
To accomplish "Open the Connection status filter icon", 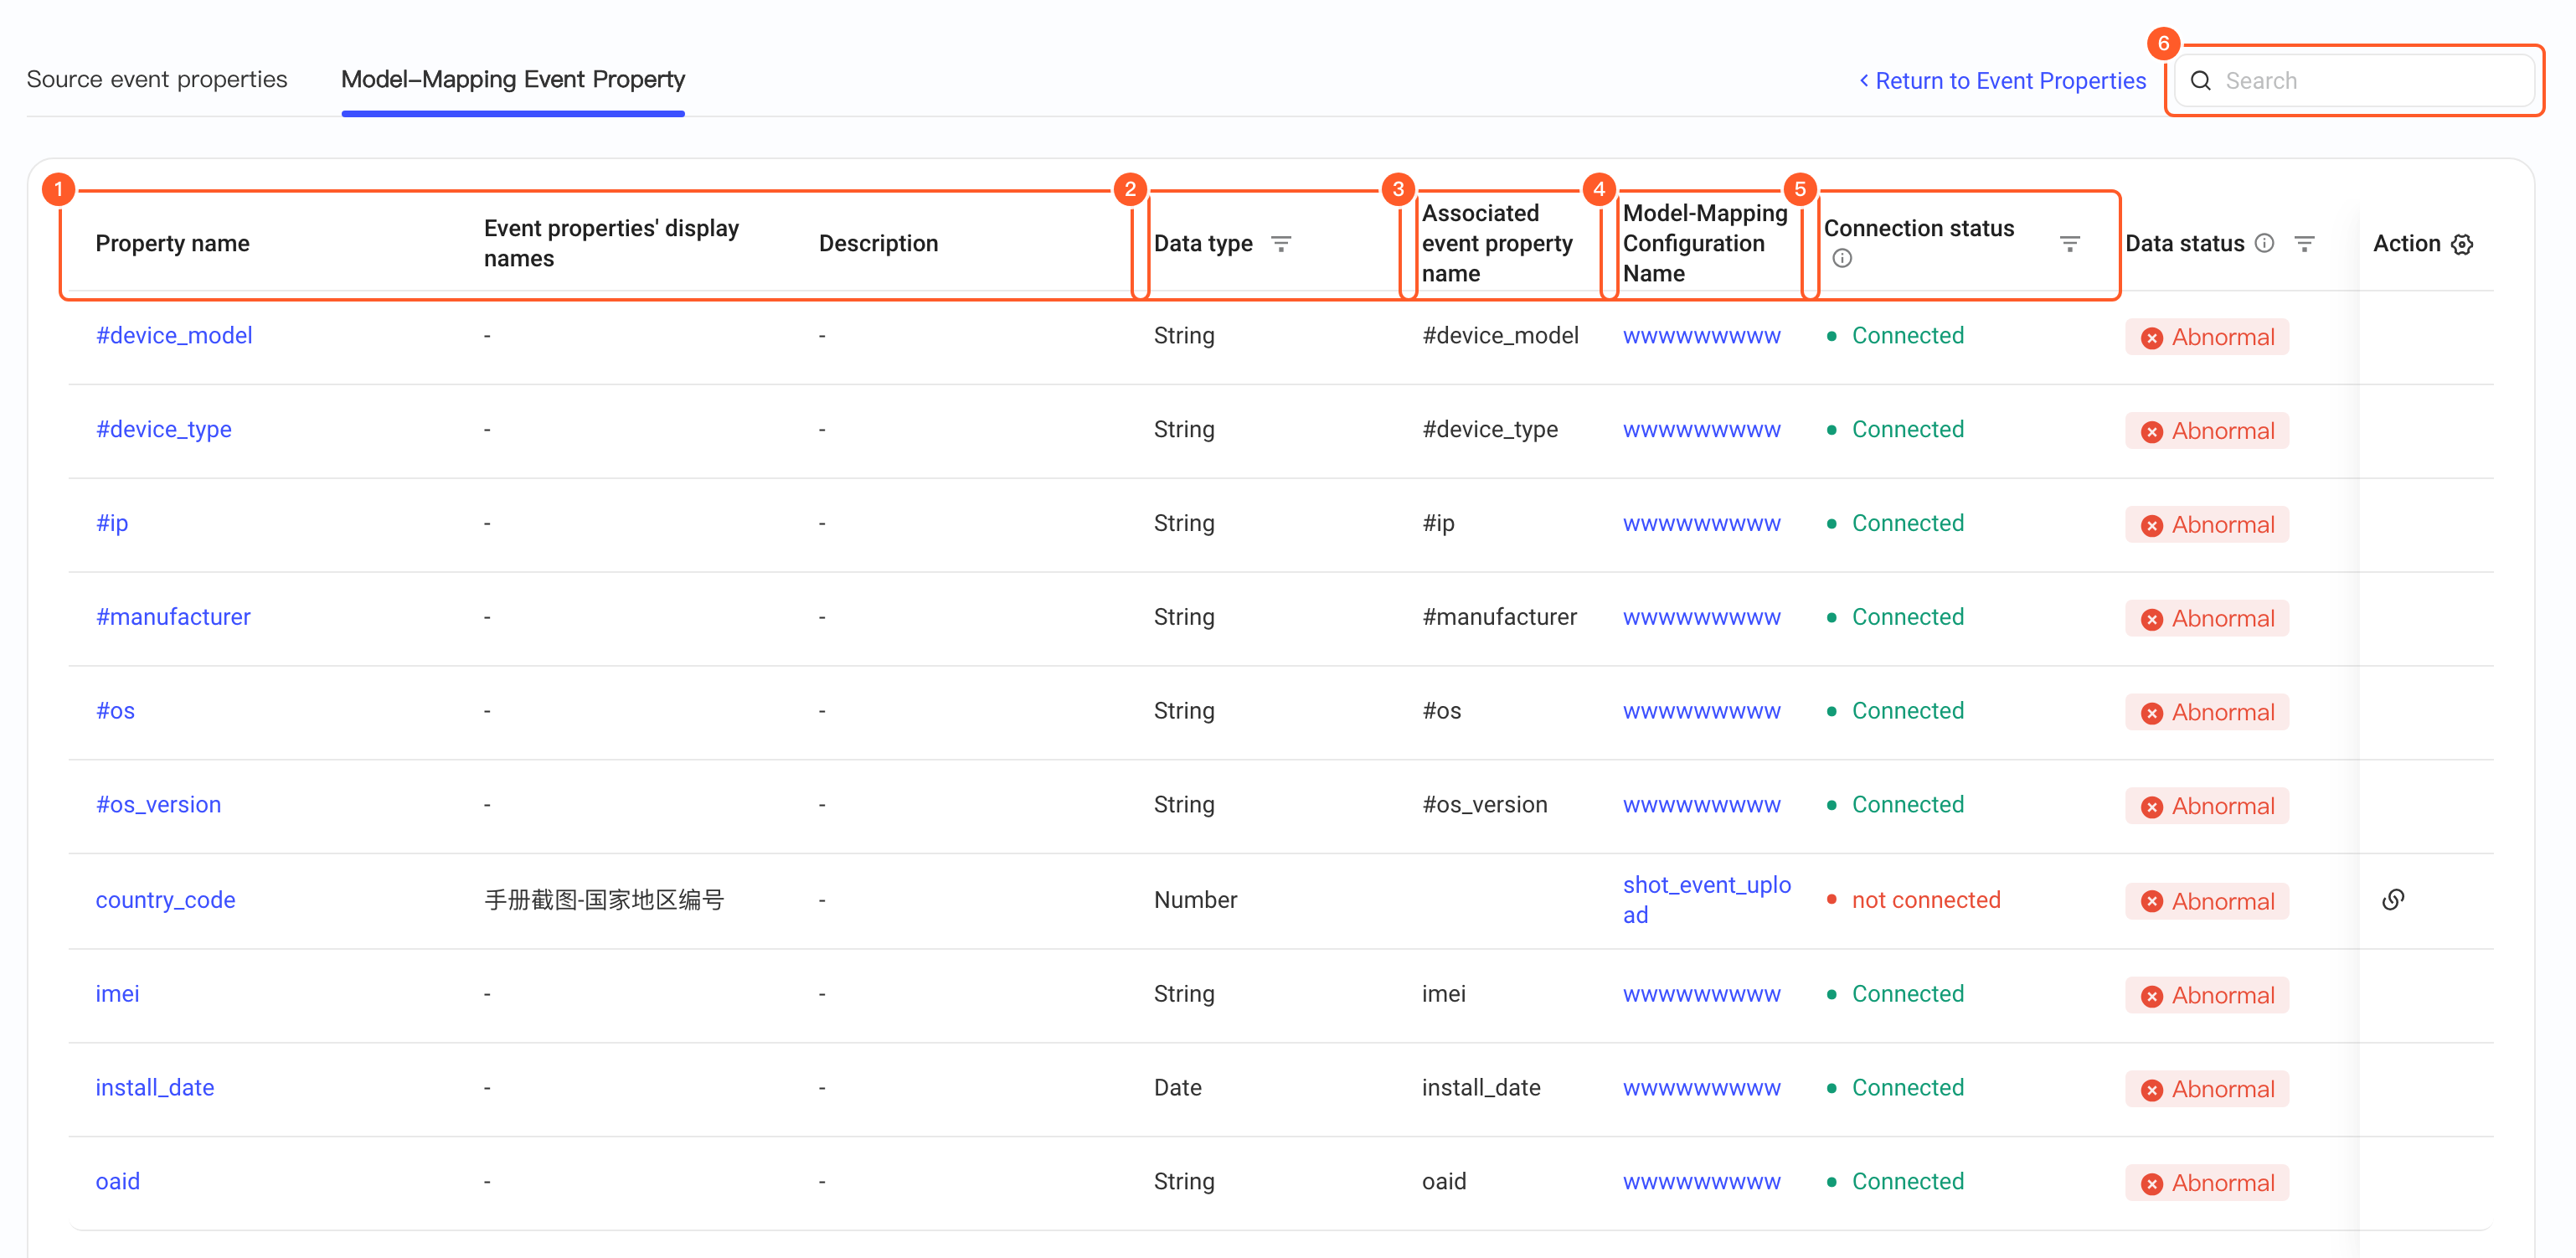I will [2070, 243].
